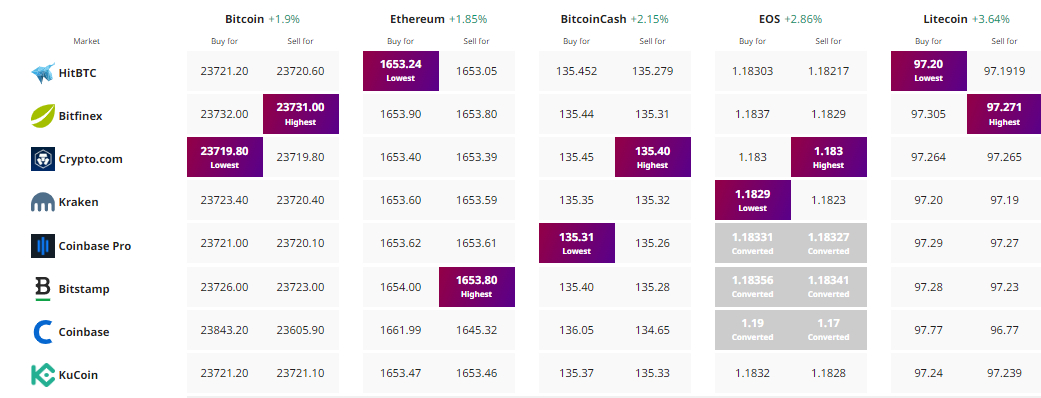Image resolution: width=1041 pixels, height=398 pixels.
Task: Click the Bitfinex green leaf icon
Action: (42, 116)
